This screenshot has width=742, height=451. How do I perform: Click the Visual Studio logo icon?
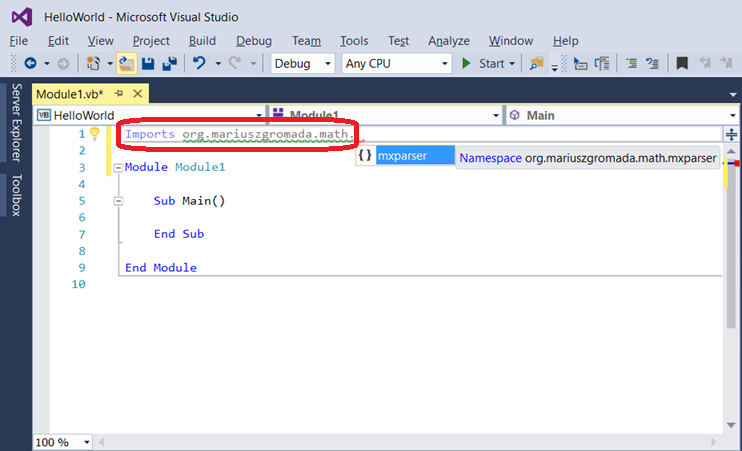(22, 18)
